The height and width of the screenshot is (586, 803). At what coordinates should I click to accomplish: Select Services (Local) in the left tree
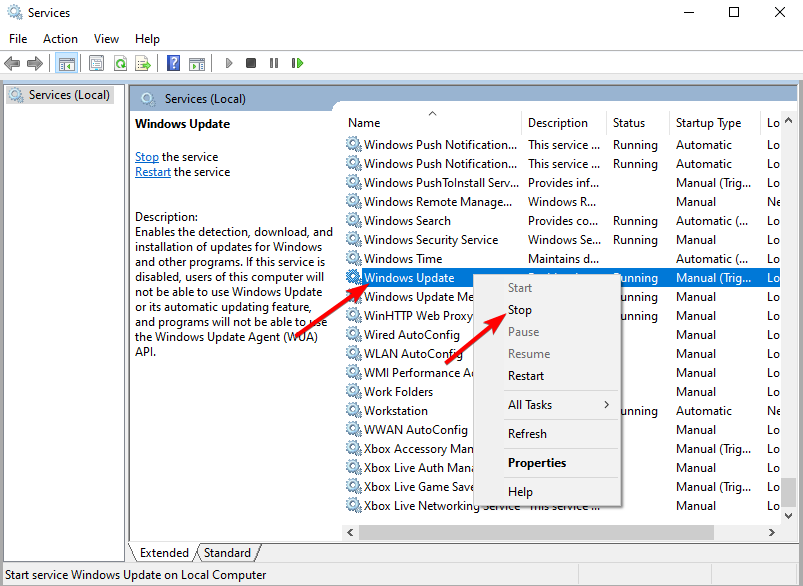[59, 95]
